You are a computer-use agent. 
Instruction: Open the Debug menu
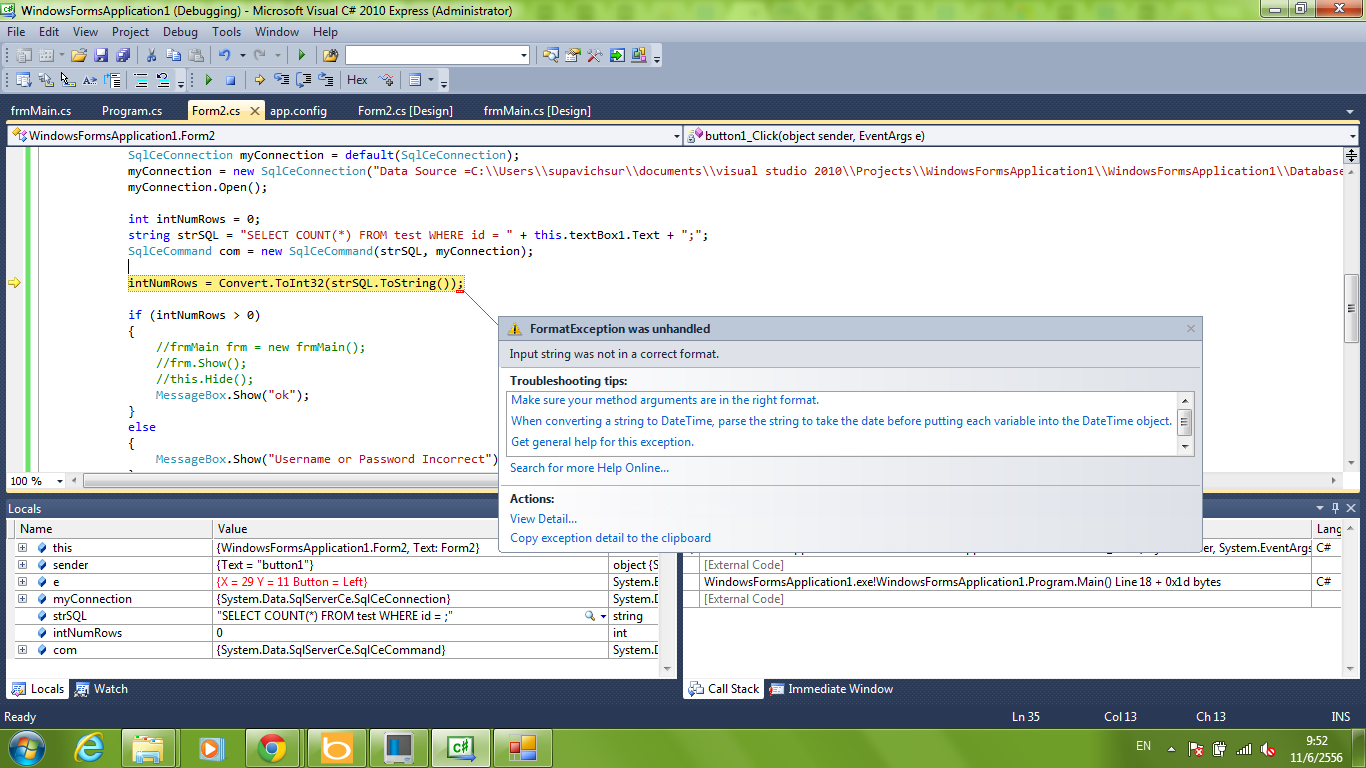tap(181, 32)
